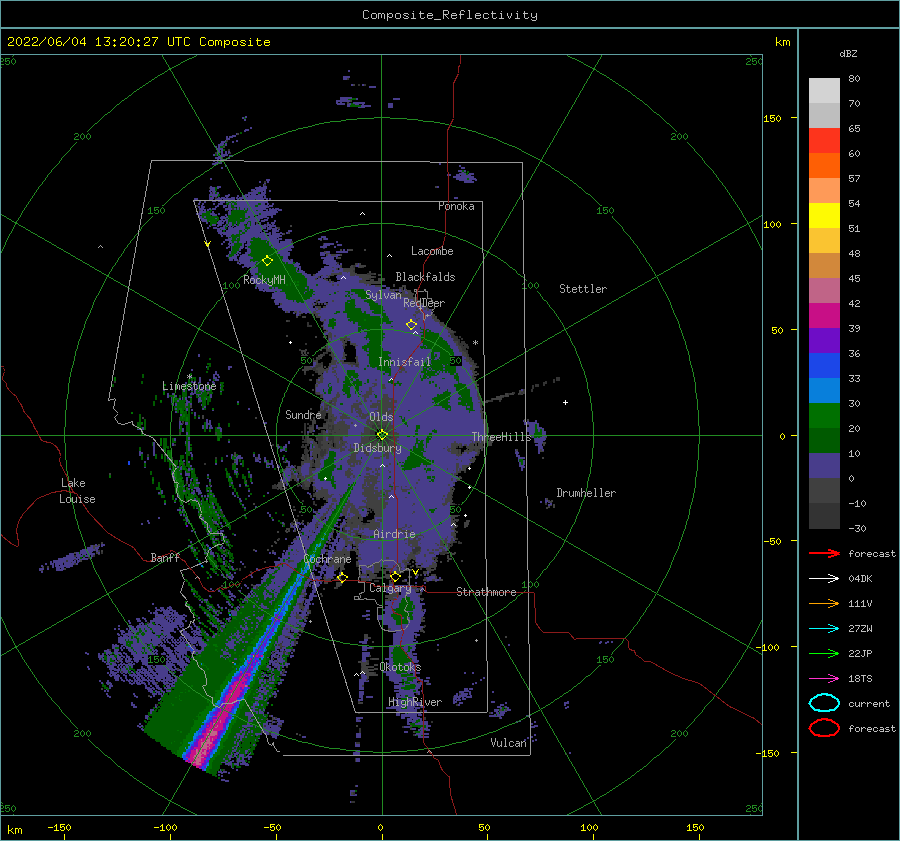
Task: Select the orange swatch between 60 and 57 dBZ
Action: point(824,166)
